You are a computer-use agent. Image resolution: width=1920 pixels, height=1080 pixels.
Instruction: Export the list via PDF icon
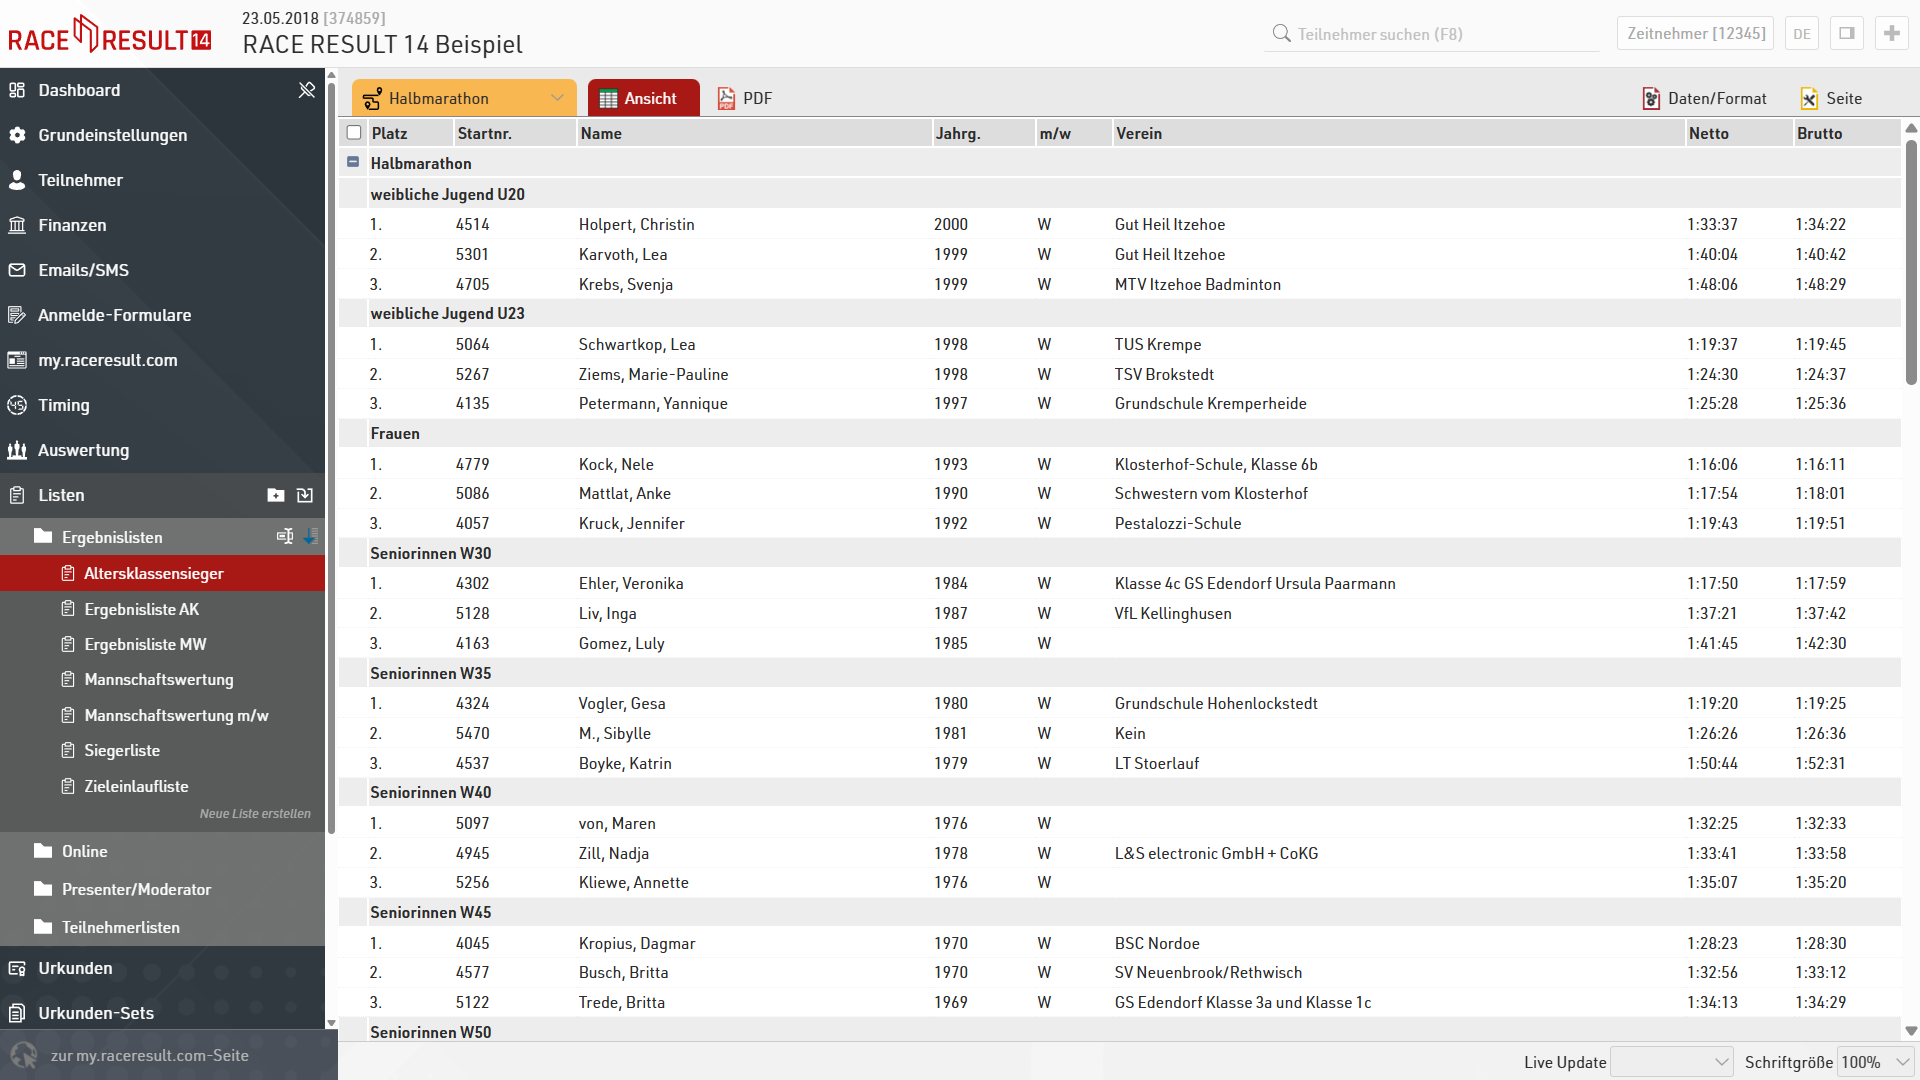click(x=744, y=98)
